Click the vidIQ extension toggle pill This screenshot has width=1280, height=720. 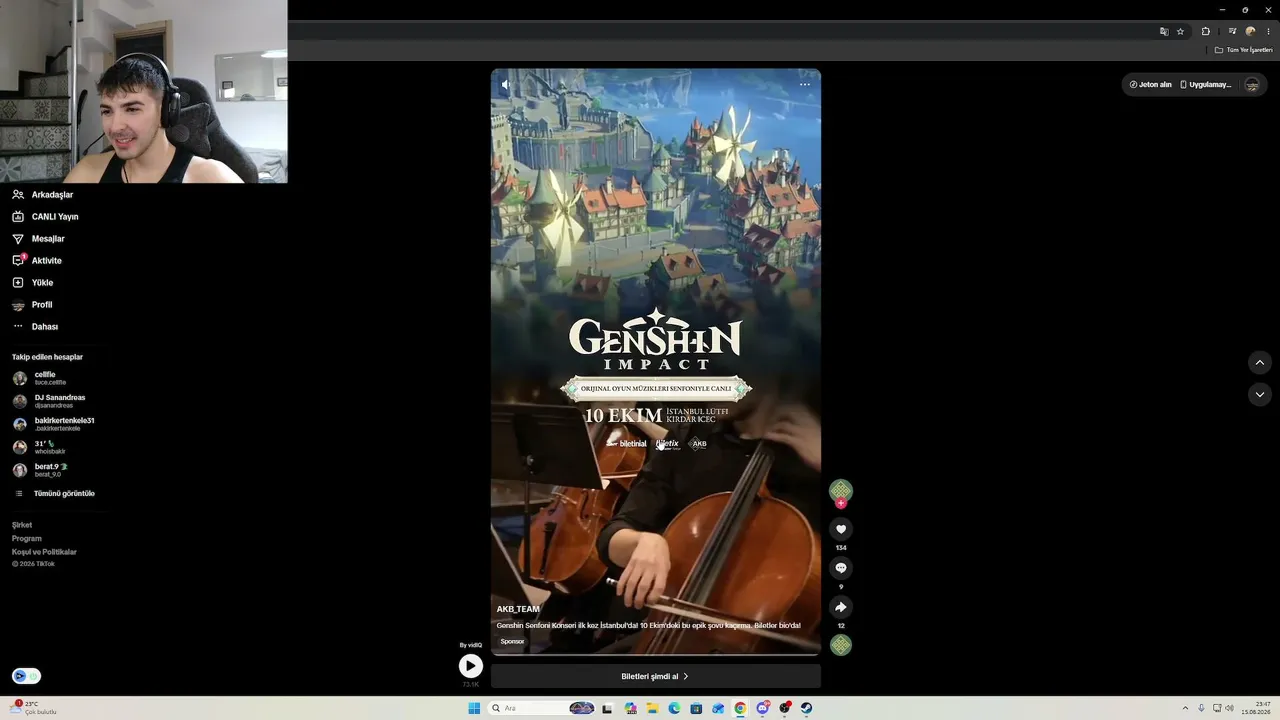(x=26, y=676)
